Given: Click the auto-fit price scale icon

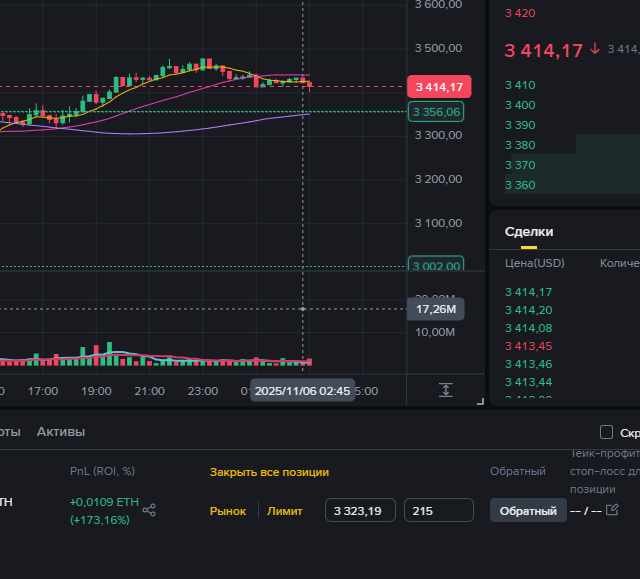Looking at the screenshot, I should click(446, 390).
